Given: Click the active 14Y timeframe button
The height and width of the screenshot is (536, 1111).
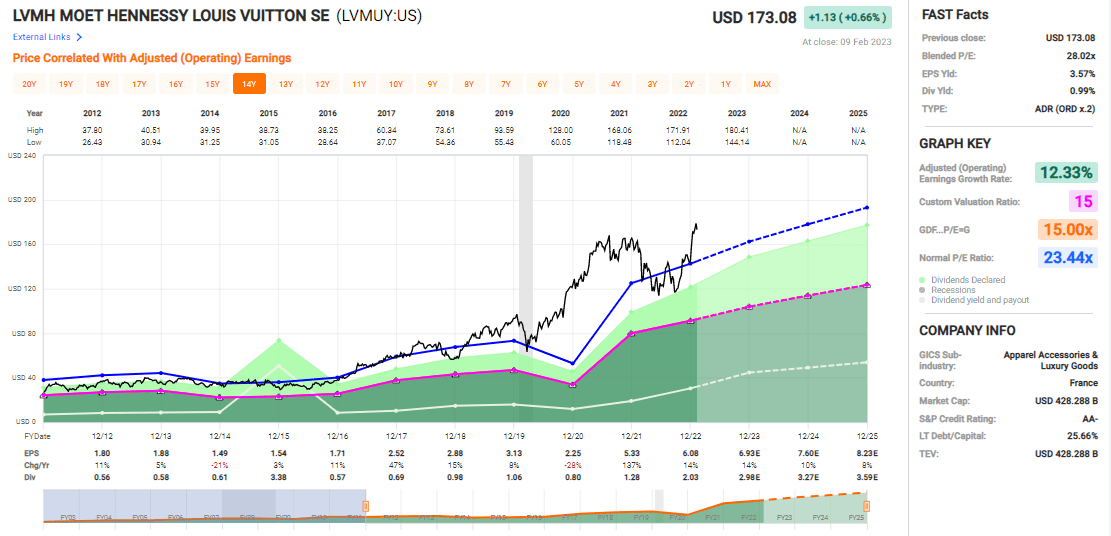Looking at the screenshot, I should pos(249,84).
